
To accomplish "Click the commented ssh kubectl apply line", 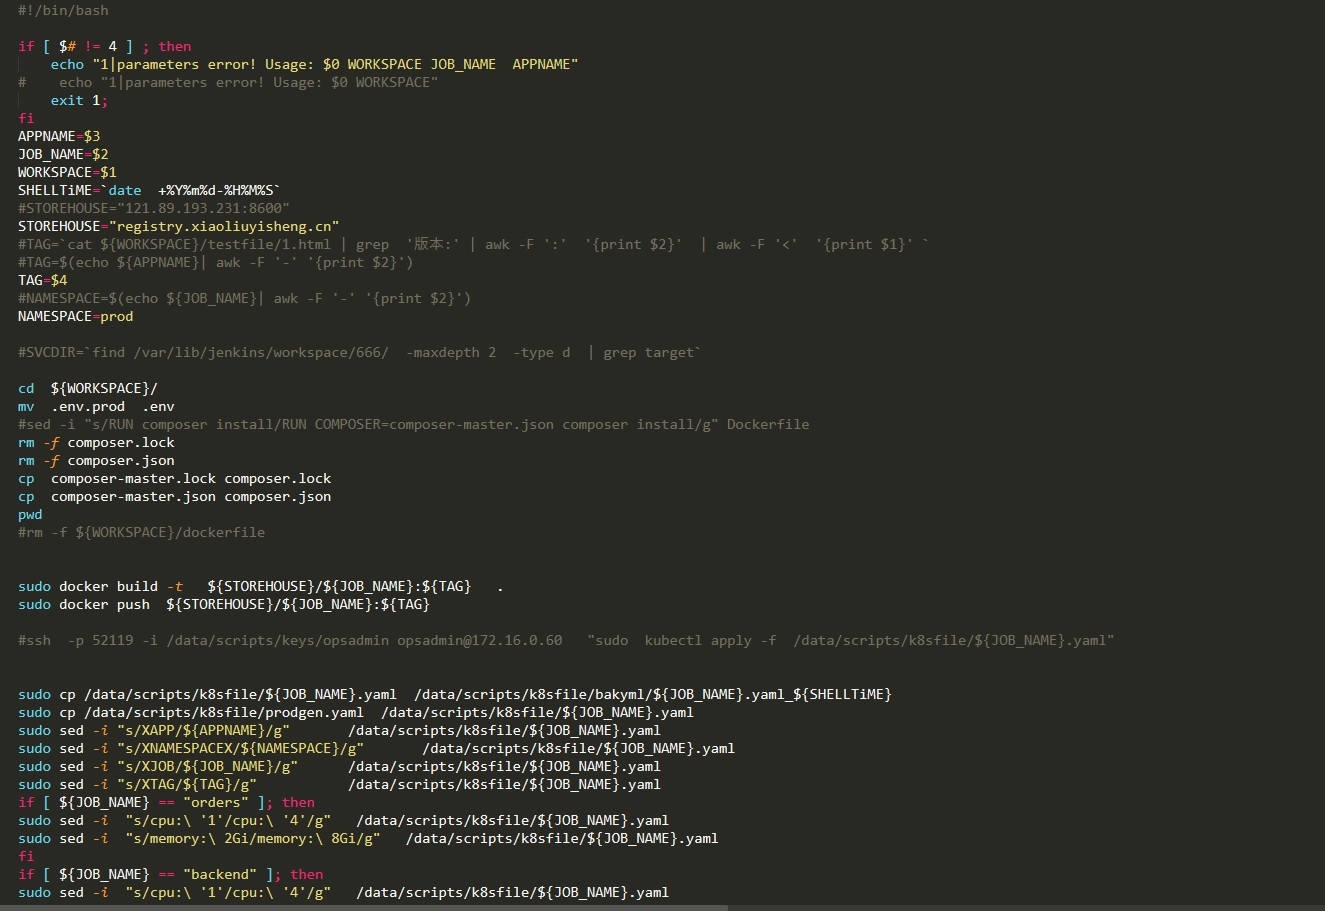I will click(566, 640).
